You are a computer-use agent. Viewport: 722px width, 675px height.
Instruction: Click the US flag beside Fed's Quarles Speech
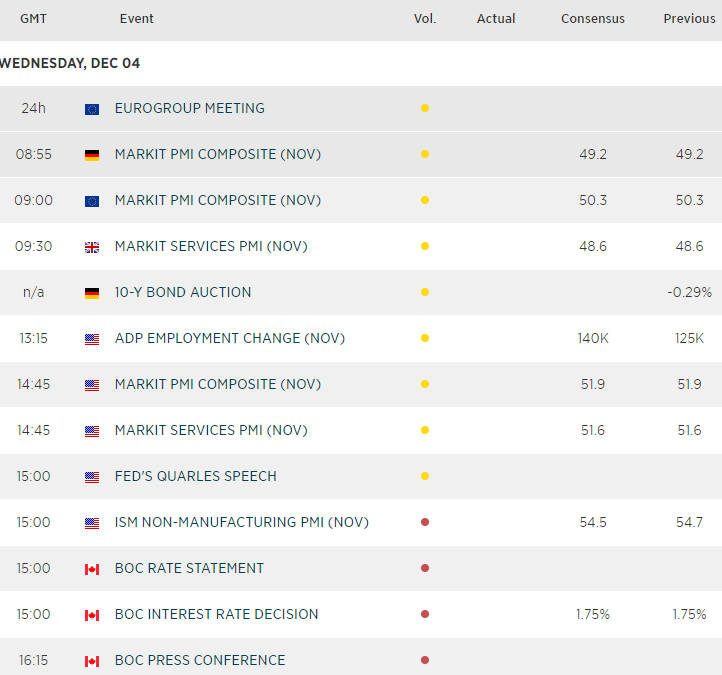pyautogui.click(x=92, y=477)
